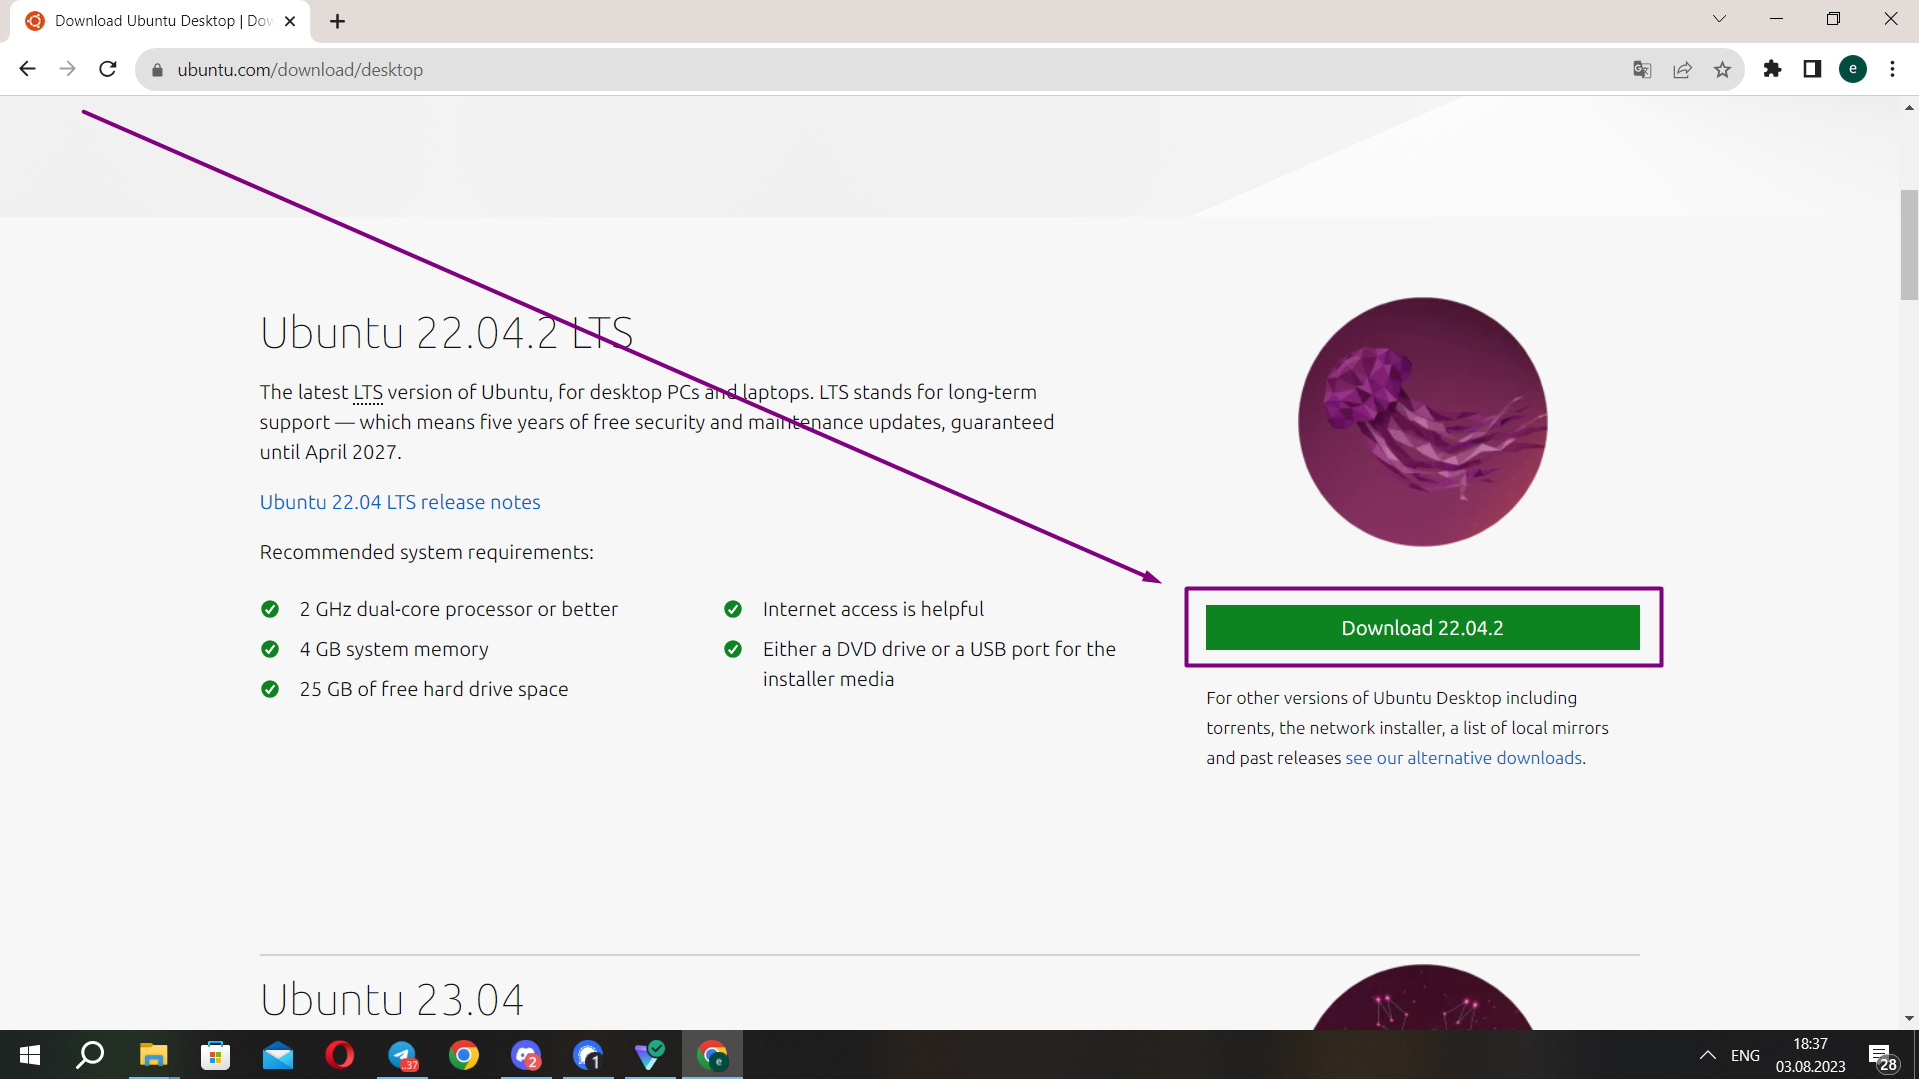Open the Google Translate page icon
This screenshot has width=1919, height=1079.
1642,70
